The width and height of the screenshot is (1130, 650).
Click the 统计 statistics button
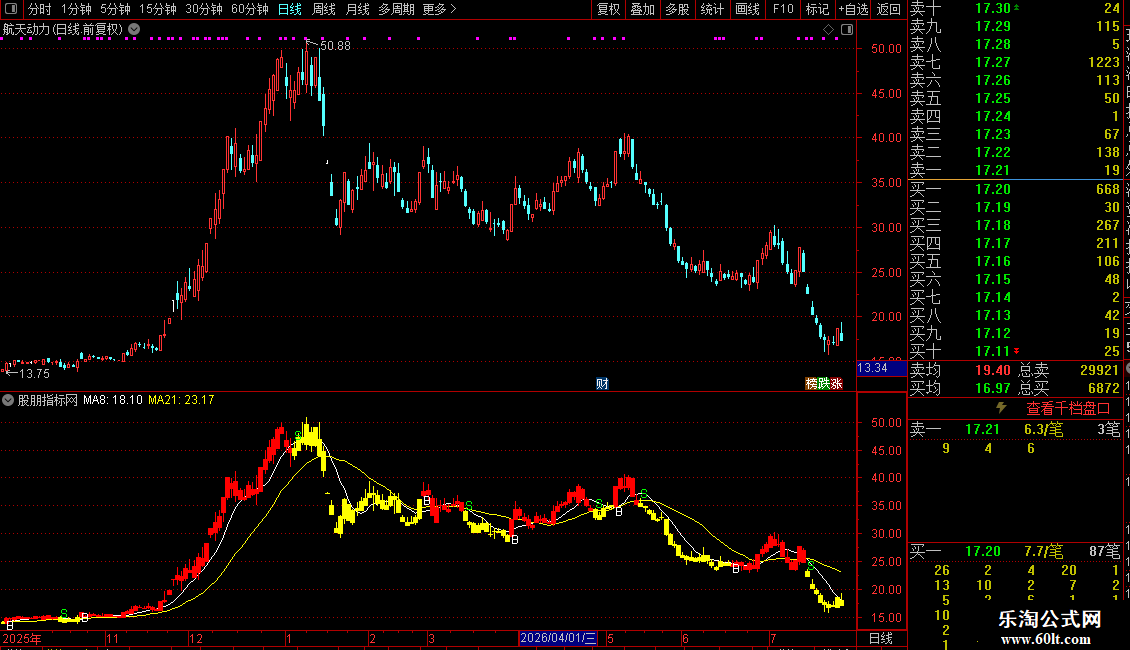point(712,9)
